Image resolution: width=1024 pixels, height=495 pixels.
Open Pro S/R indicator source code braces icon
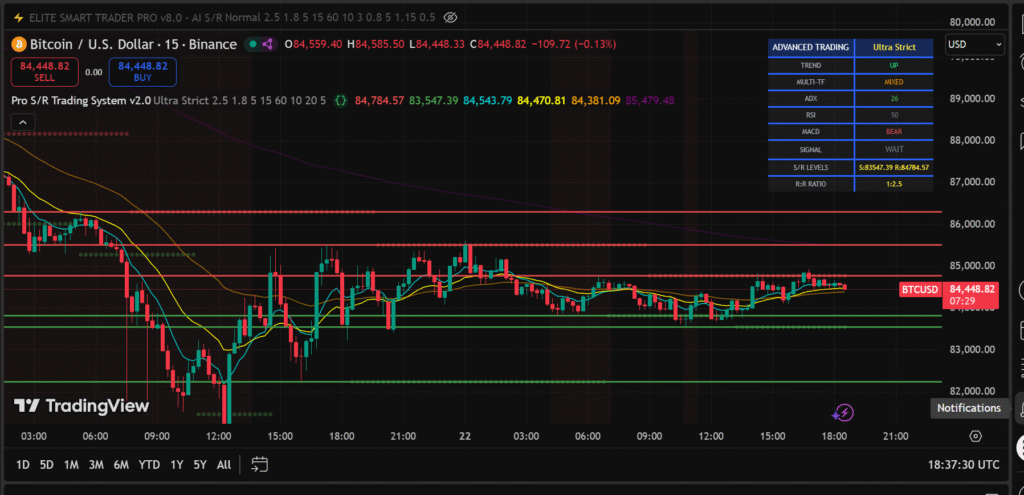click(340, 101)
